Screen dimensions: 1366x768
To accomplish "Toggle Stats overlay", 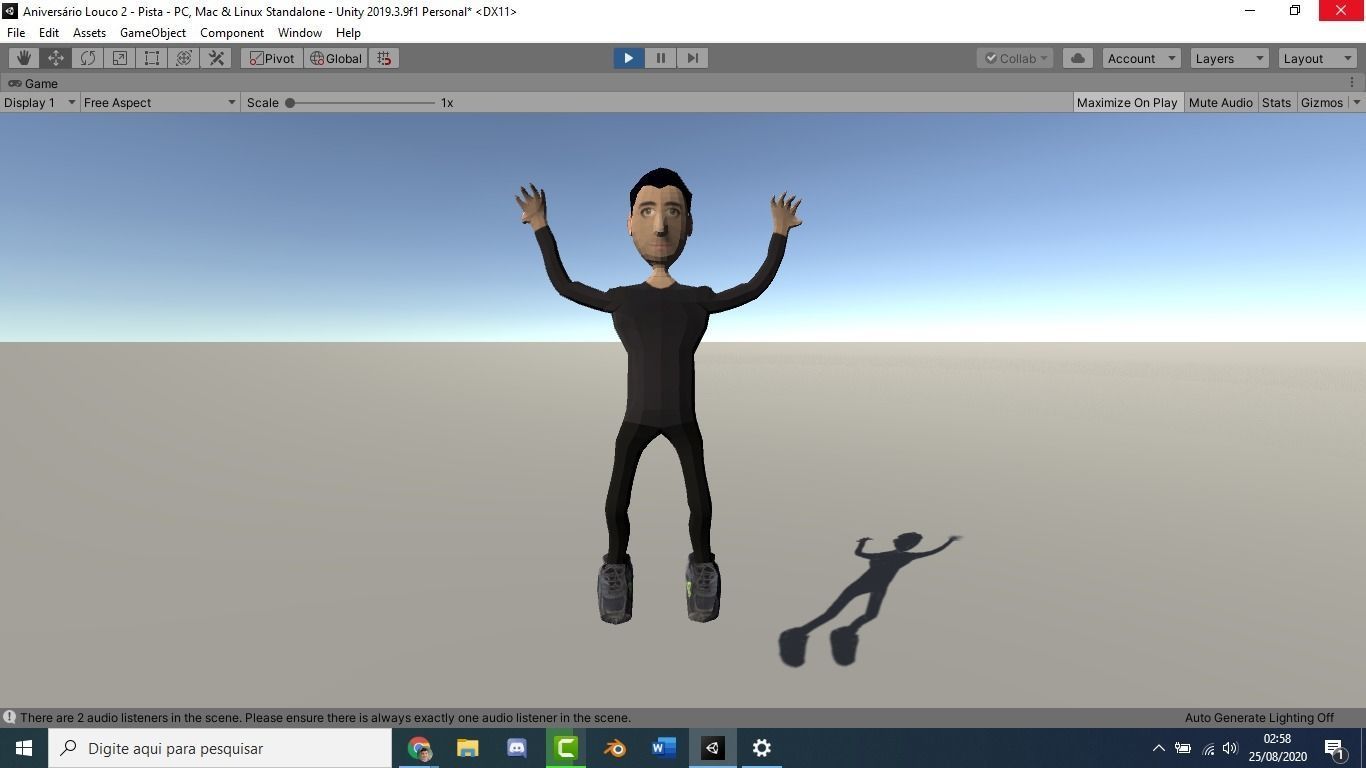I will coord(1276,102).
